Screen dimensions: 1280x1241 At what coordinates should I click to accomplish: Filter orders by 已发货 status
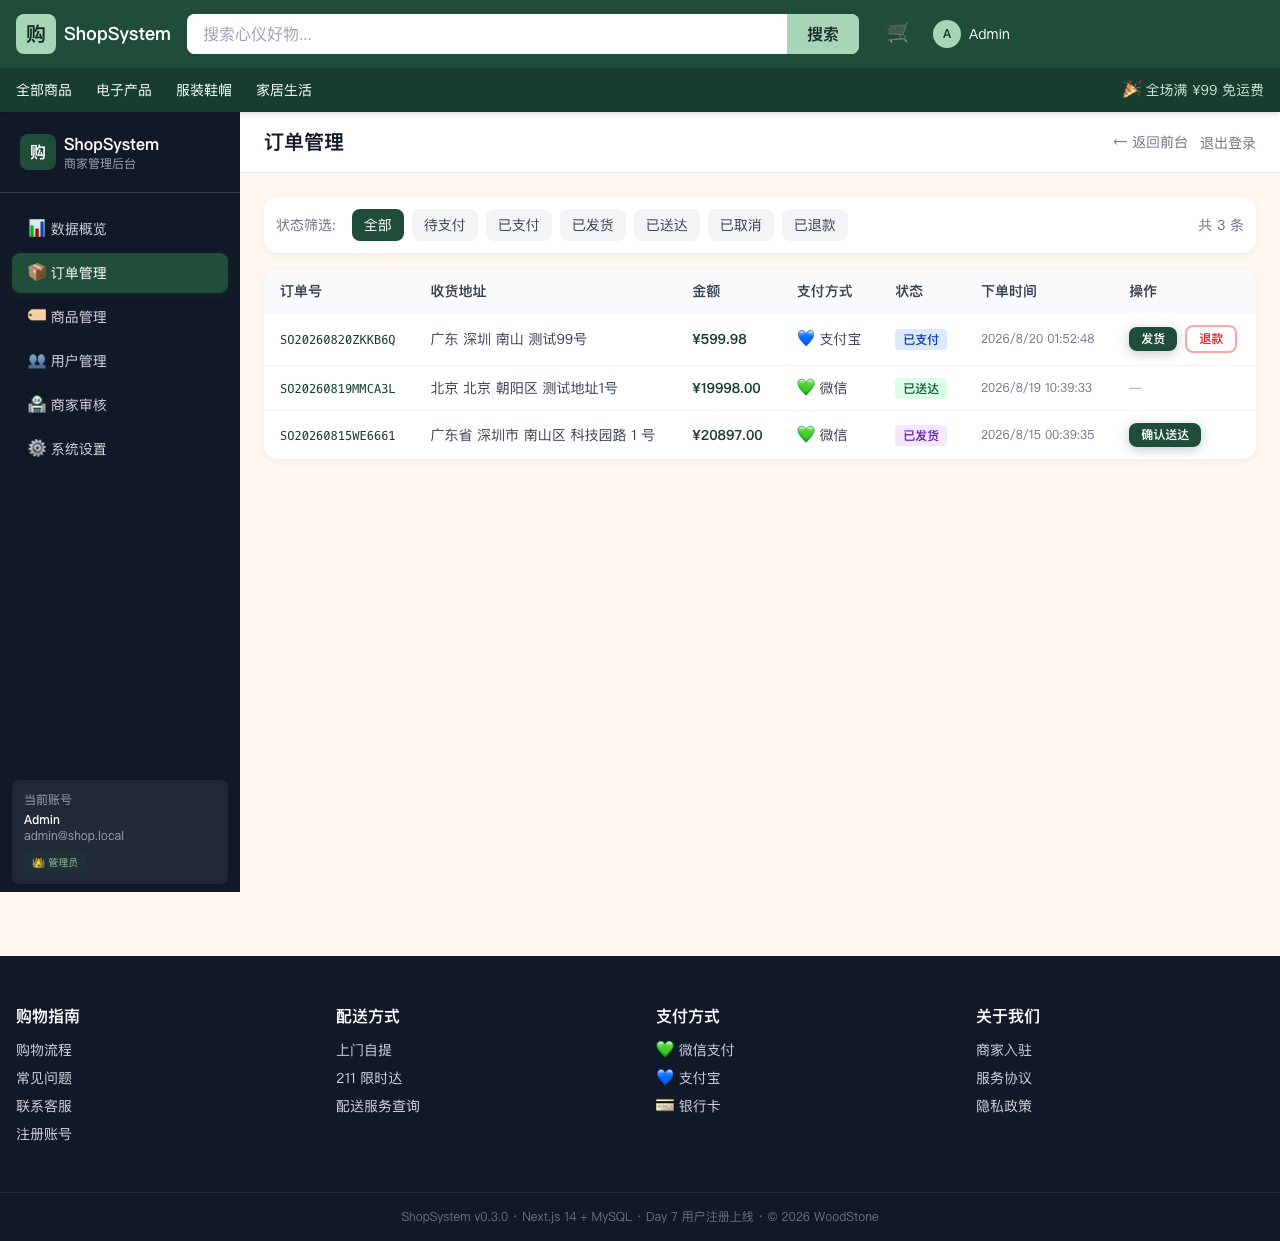click(593, 225)
